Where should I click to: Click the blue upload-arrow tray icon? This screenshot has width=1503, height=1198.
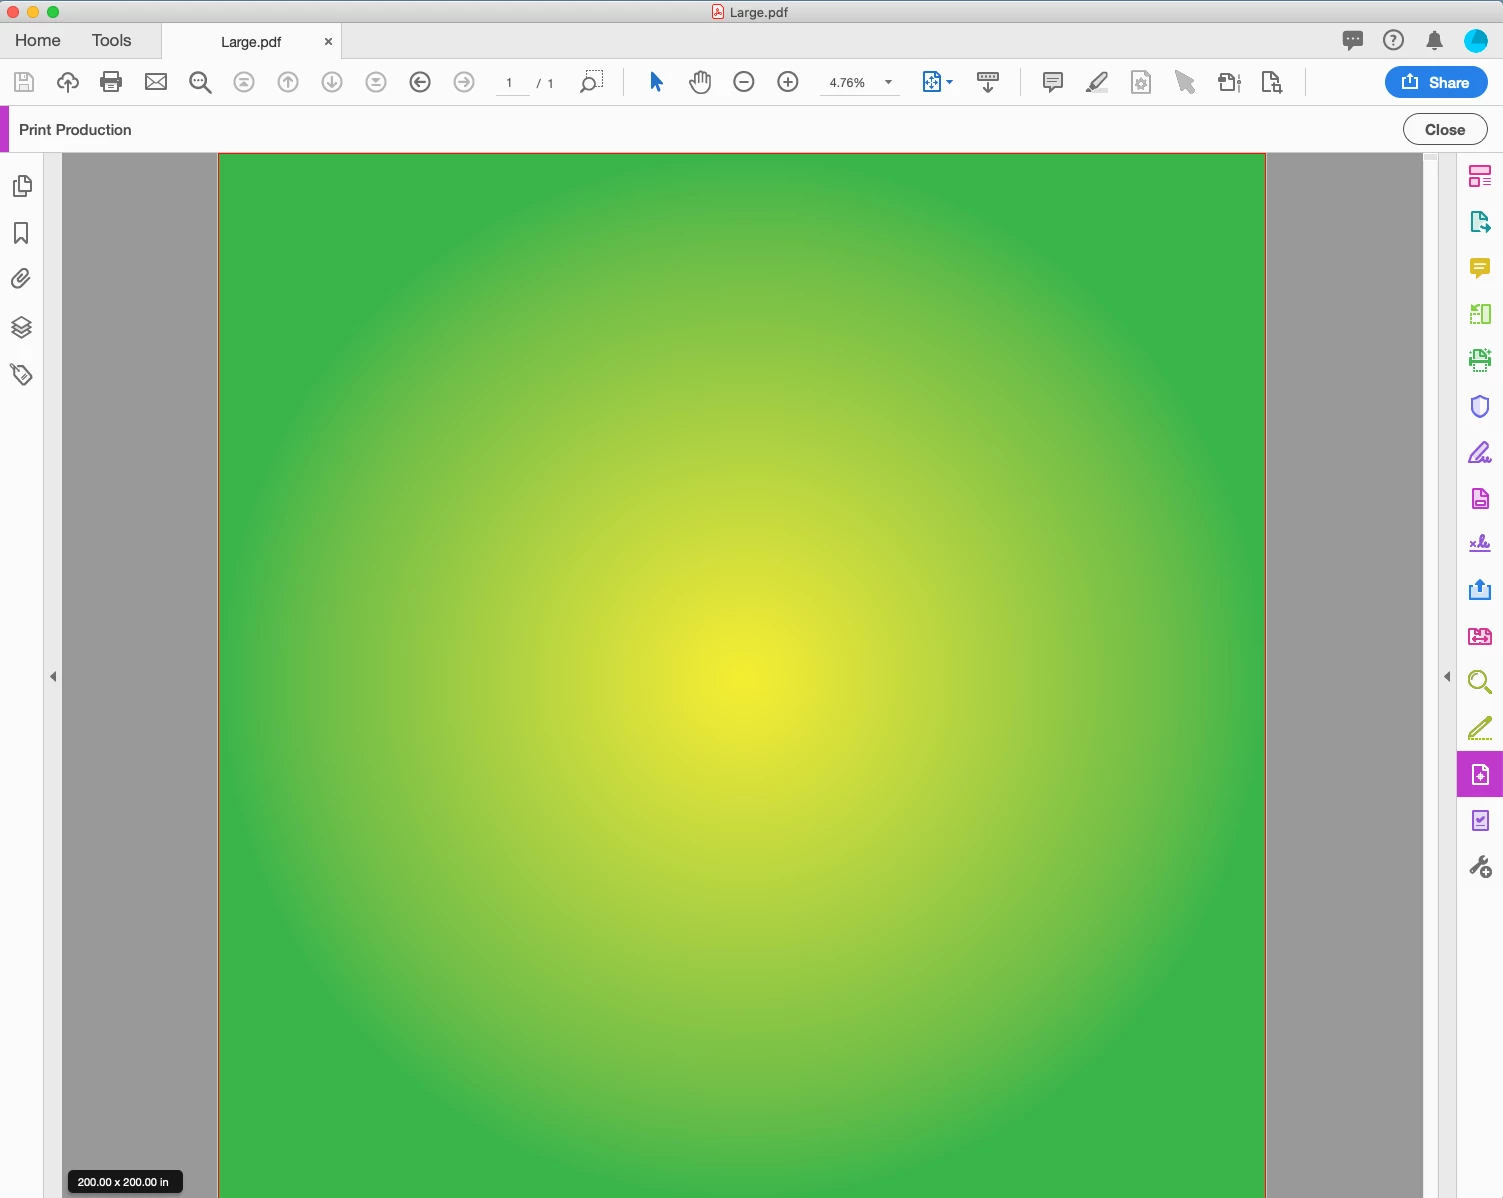(x=1480, y=590)
